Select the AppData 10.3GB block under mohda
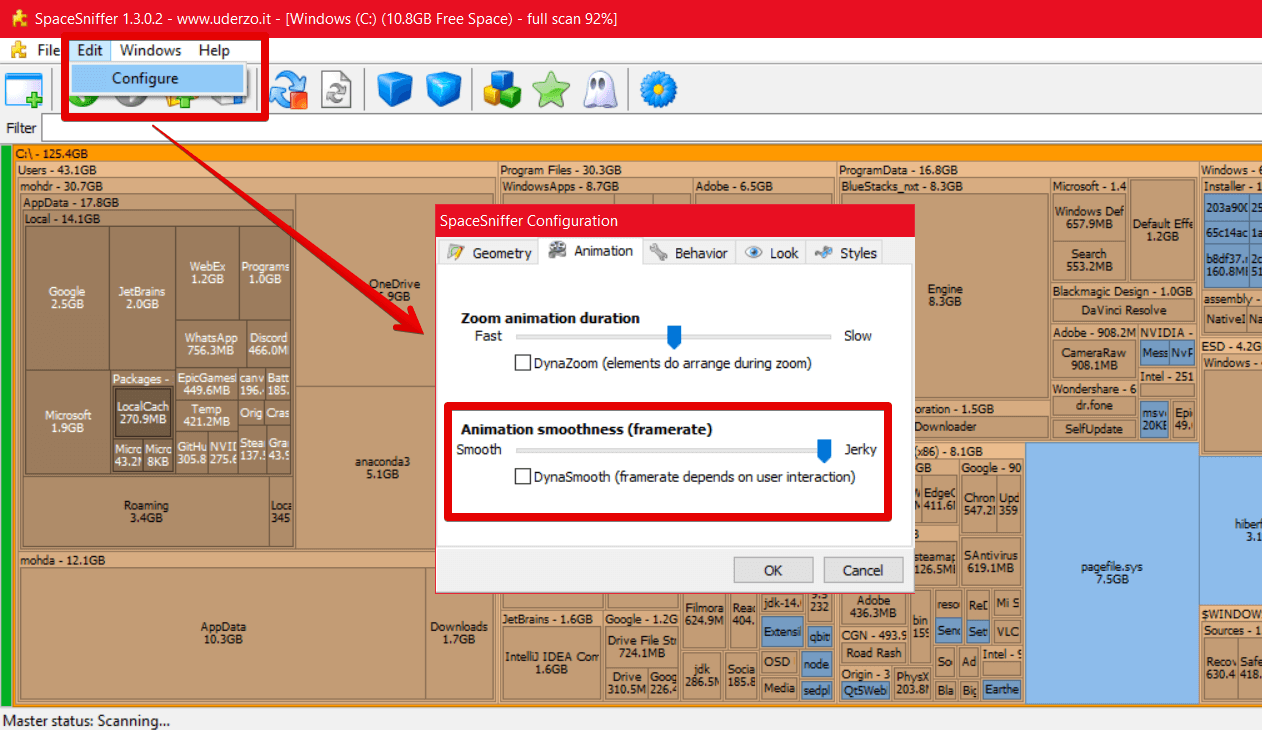1262x730 pixels. [223, 633]
